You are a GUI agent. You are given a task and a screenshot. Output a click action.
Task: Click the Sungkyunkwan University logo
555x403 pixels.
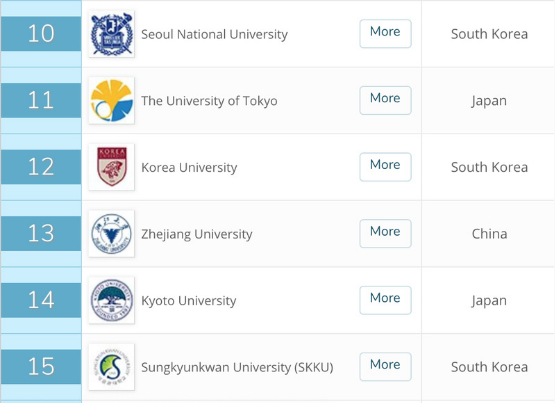[x=111, y=367]
